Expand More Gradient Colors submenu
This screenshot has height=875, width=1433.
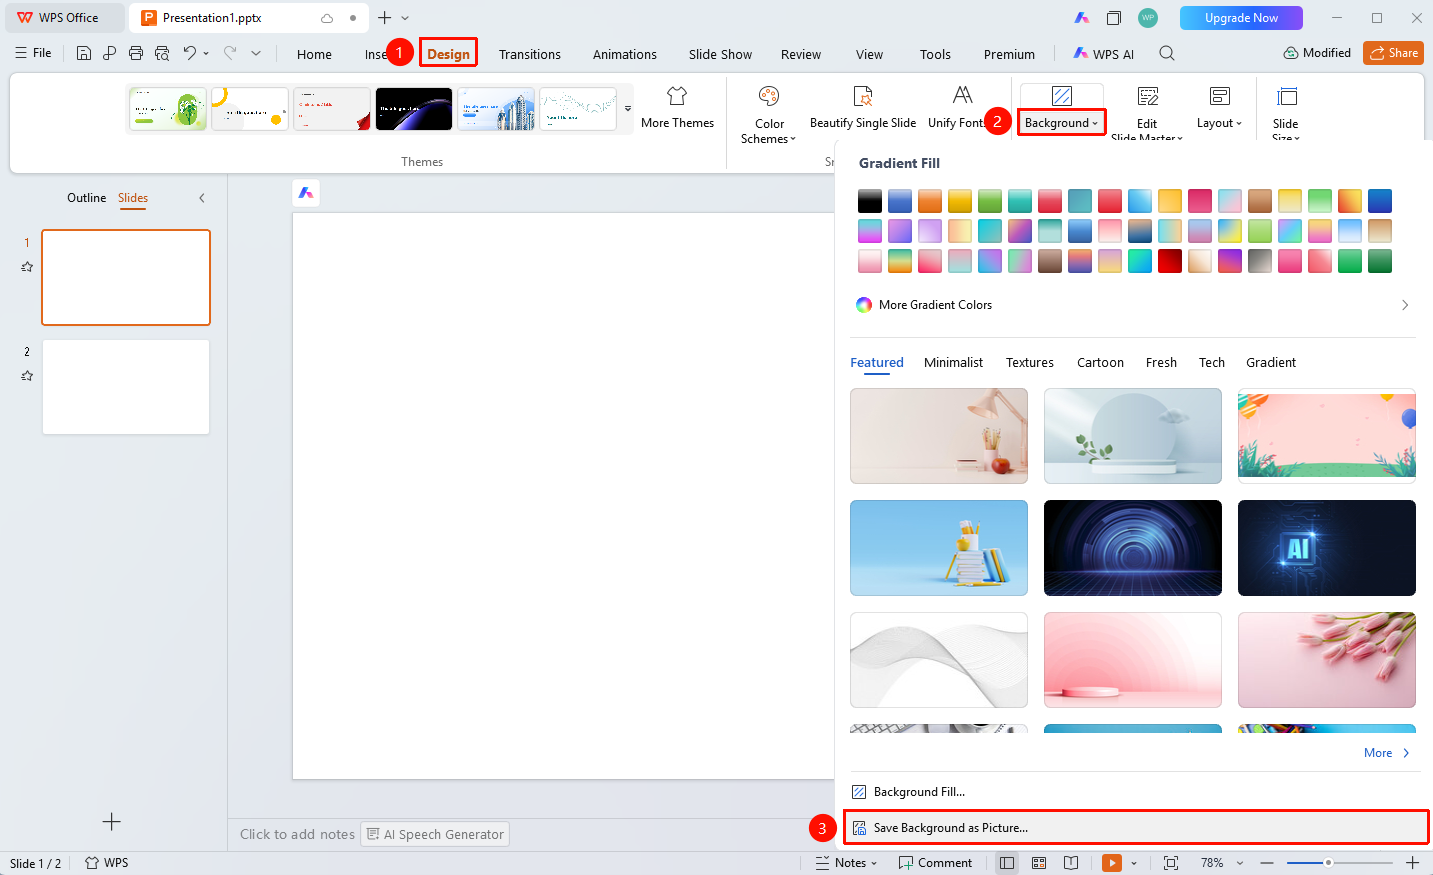click(1134, 305)
